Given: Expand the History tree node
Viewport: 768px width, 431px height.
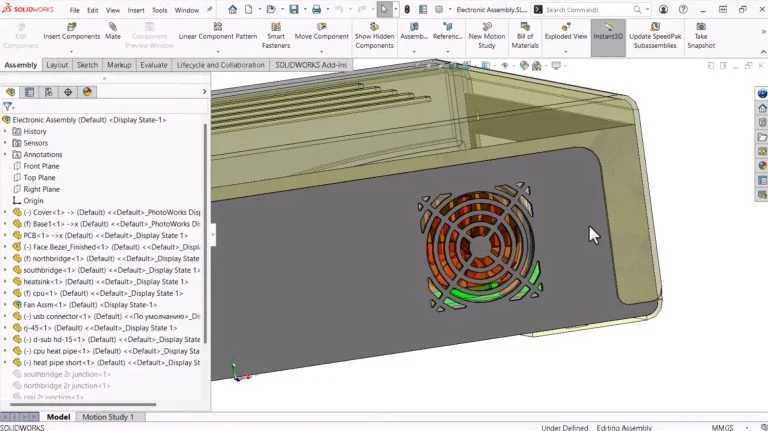Looking at the screenshot, I should pos(6,131).
